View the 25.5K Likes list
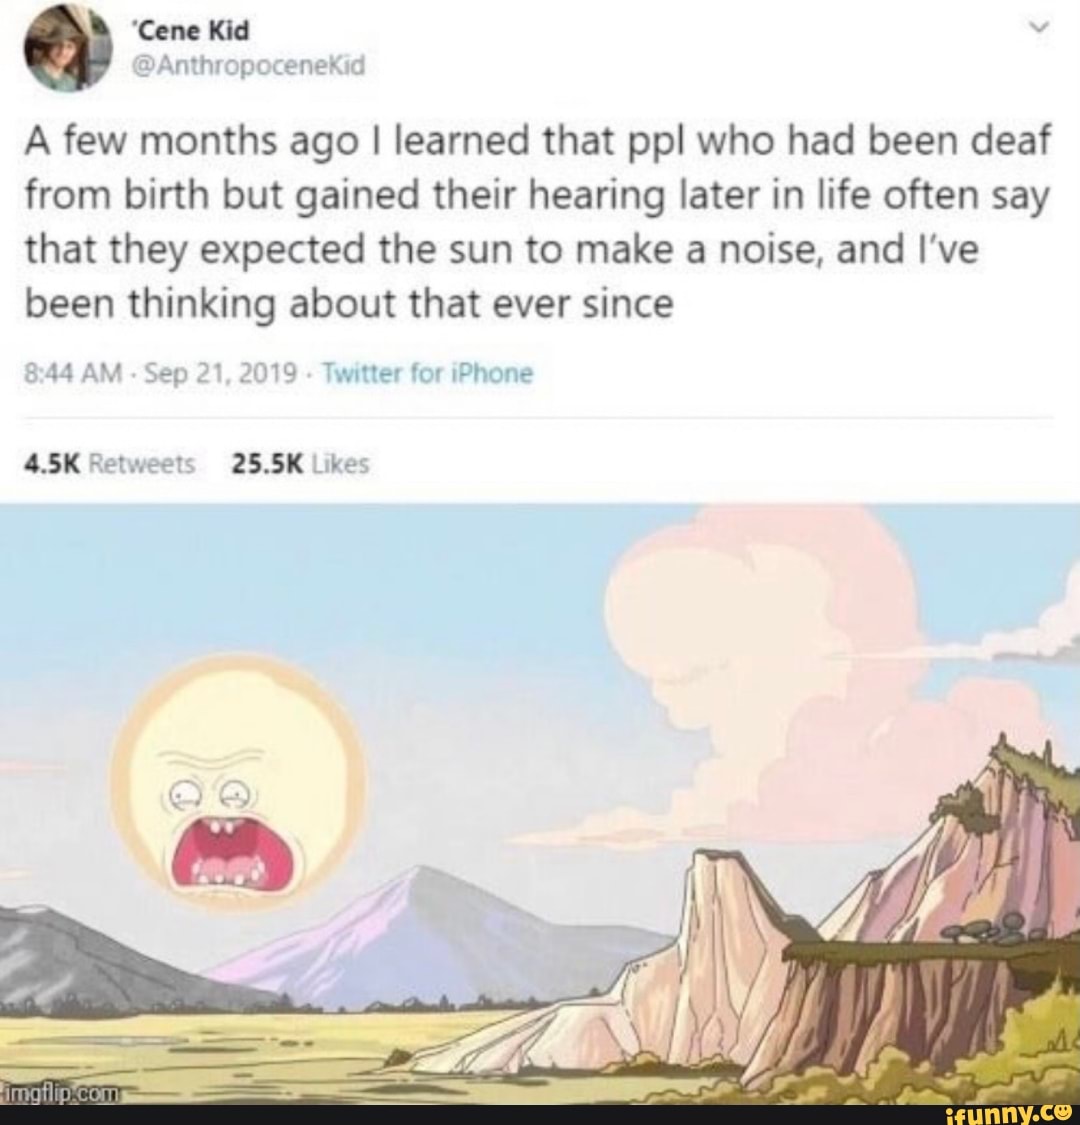 pyautogui.click(x=301, y=465)
